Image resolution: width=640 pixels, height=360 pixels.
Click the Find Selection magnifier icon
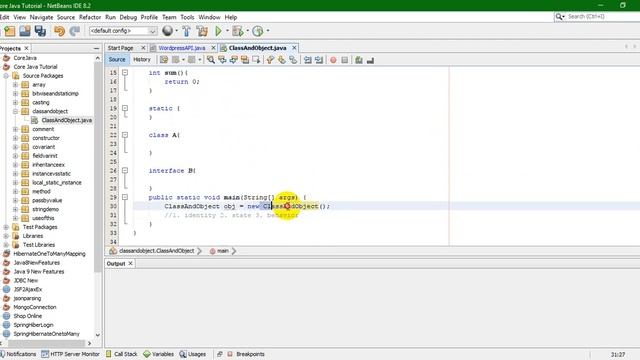[211, 60]
